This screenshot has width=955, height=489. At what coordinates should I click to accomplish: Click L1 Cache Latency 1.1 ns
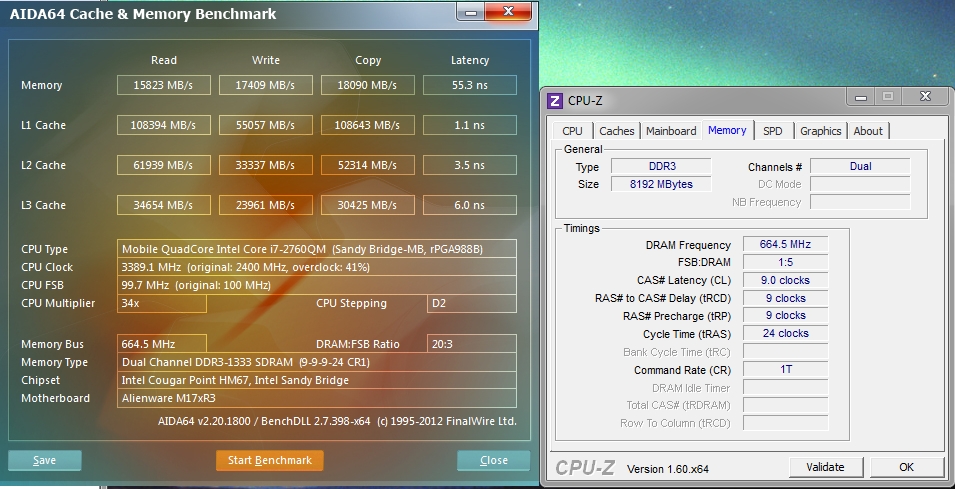tap(470, 125)
